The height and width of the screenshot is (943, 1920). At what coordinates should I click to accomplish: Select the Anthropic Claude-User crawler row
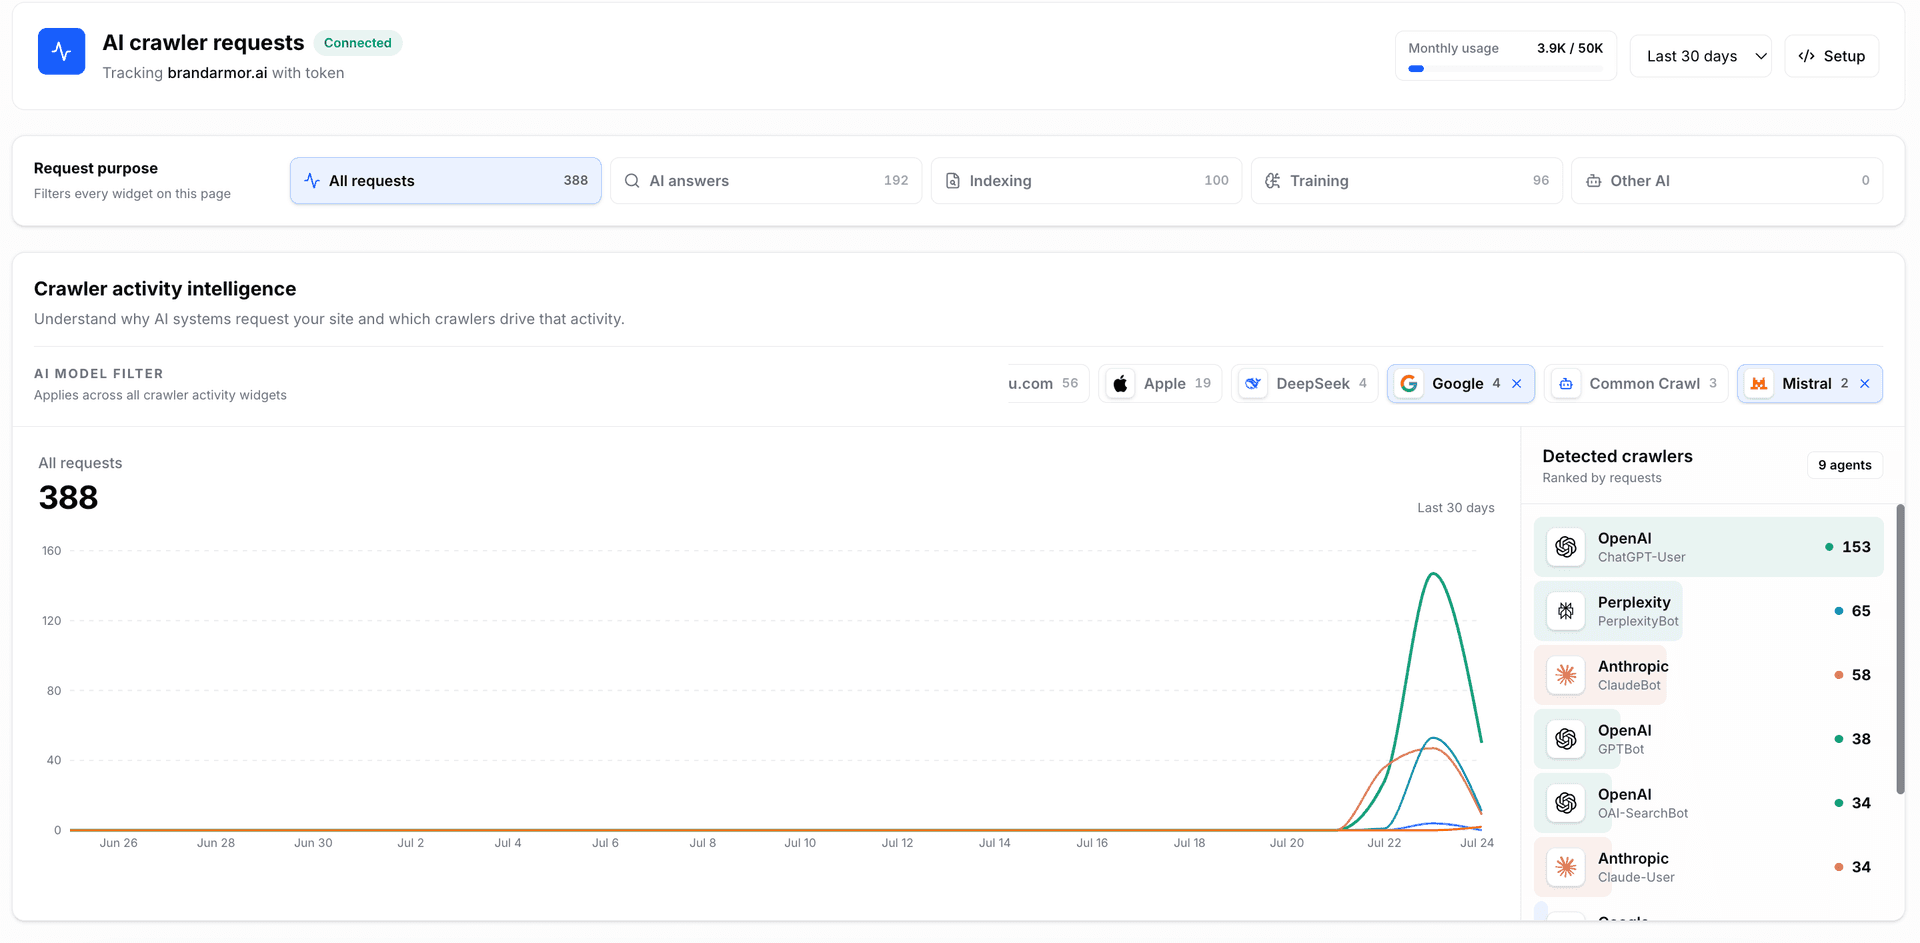[1708, 867]
